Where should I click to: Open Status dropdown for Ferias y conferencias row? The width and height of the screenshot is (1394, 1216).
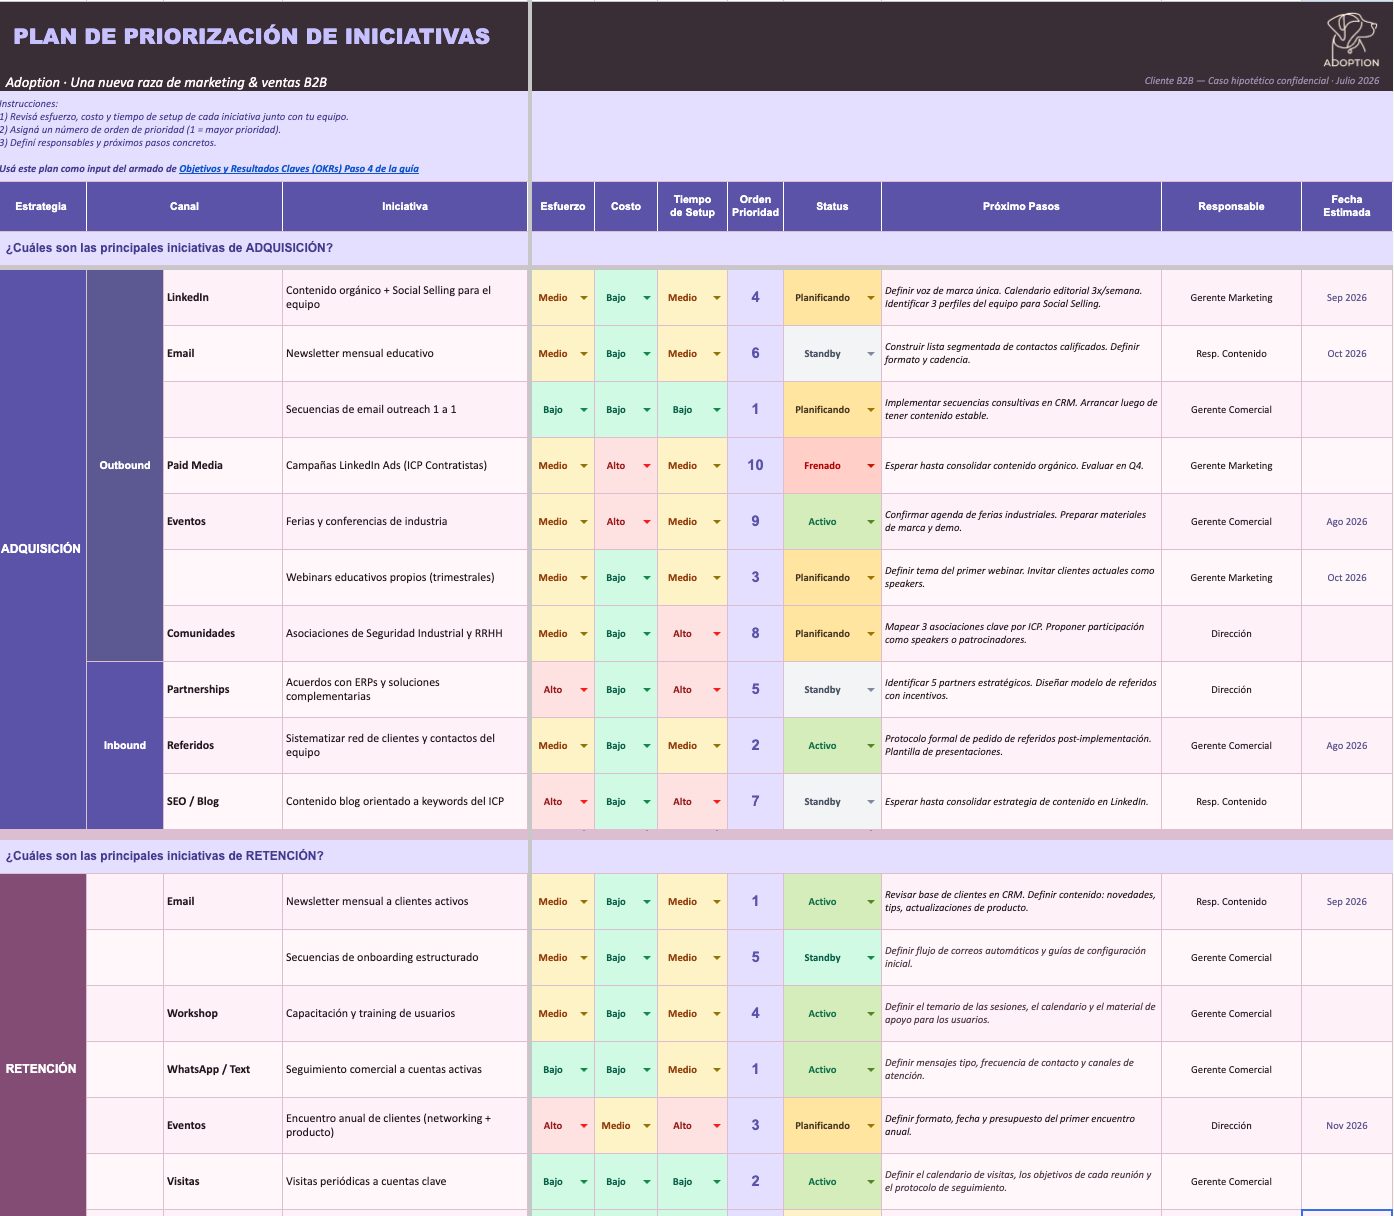[871, 522]
